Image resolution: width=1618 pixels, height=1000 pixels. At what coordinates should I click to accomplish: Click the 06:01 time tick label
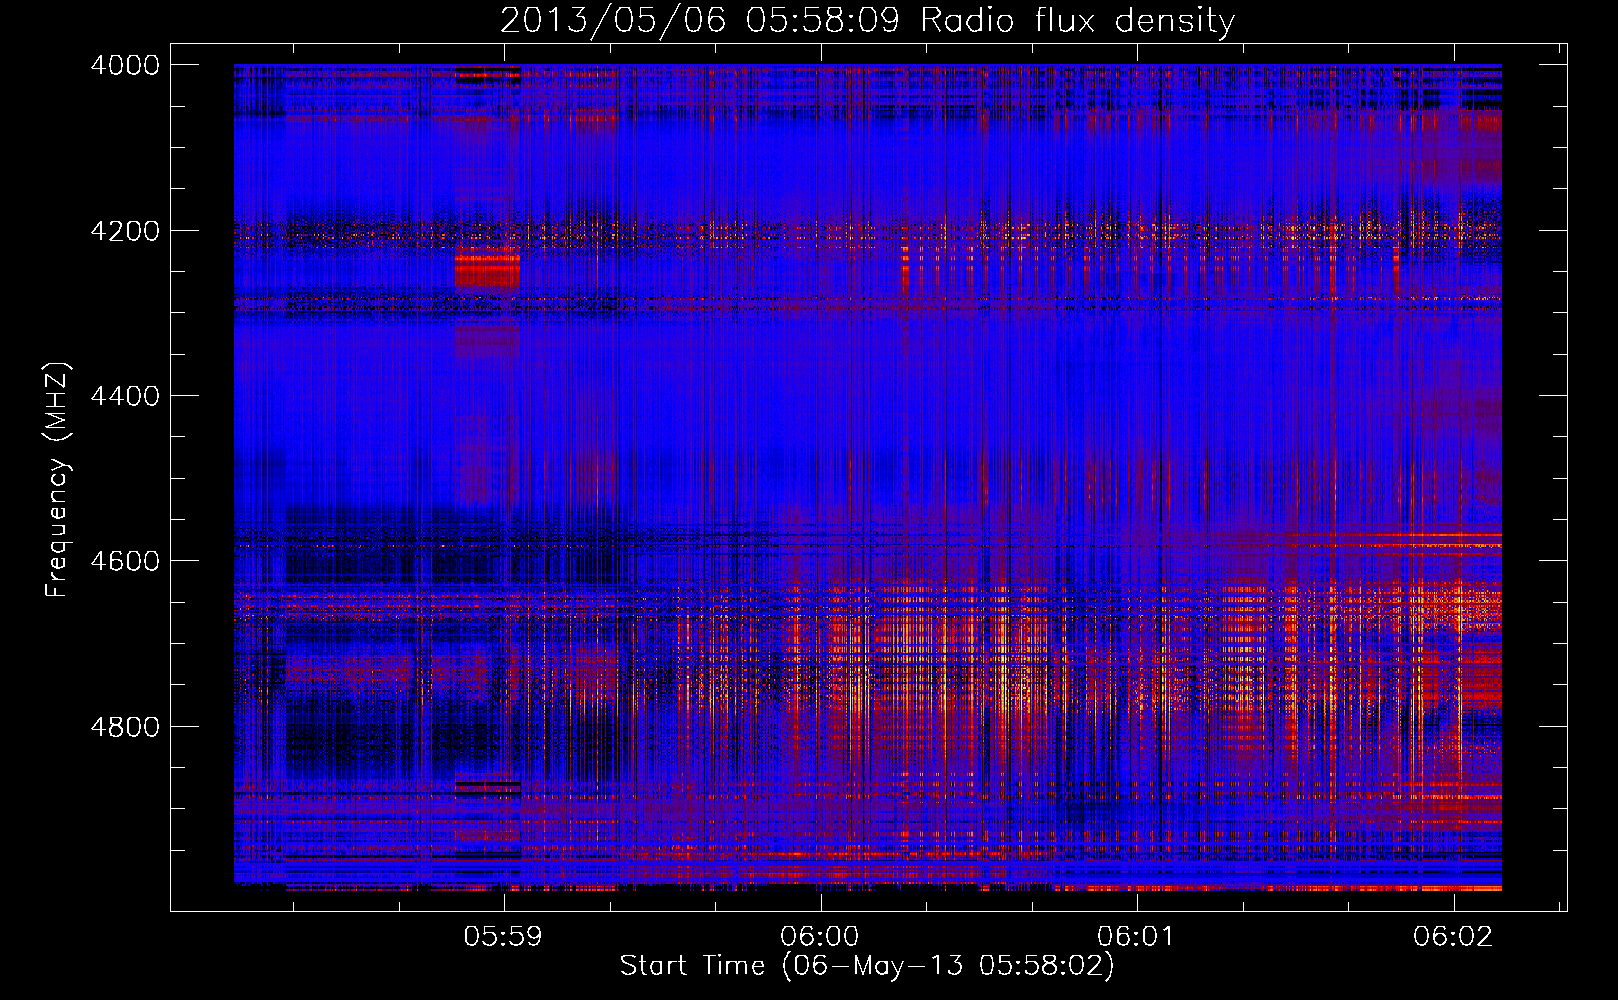tap(1136, 936)
